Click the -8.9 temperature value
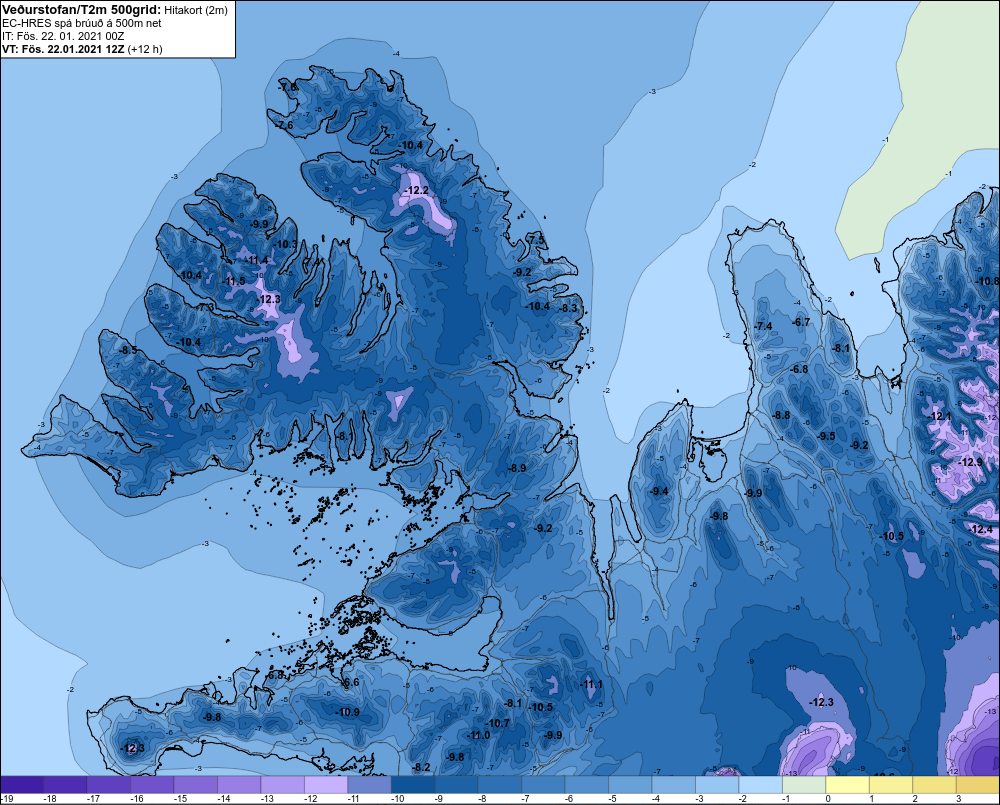1000x805 pixels. pyautogui.click(x=517, y=468)
